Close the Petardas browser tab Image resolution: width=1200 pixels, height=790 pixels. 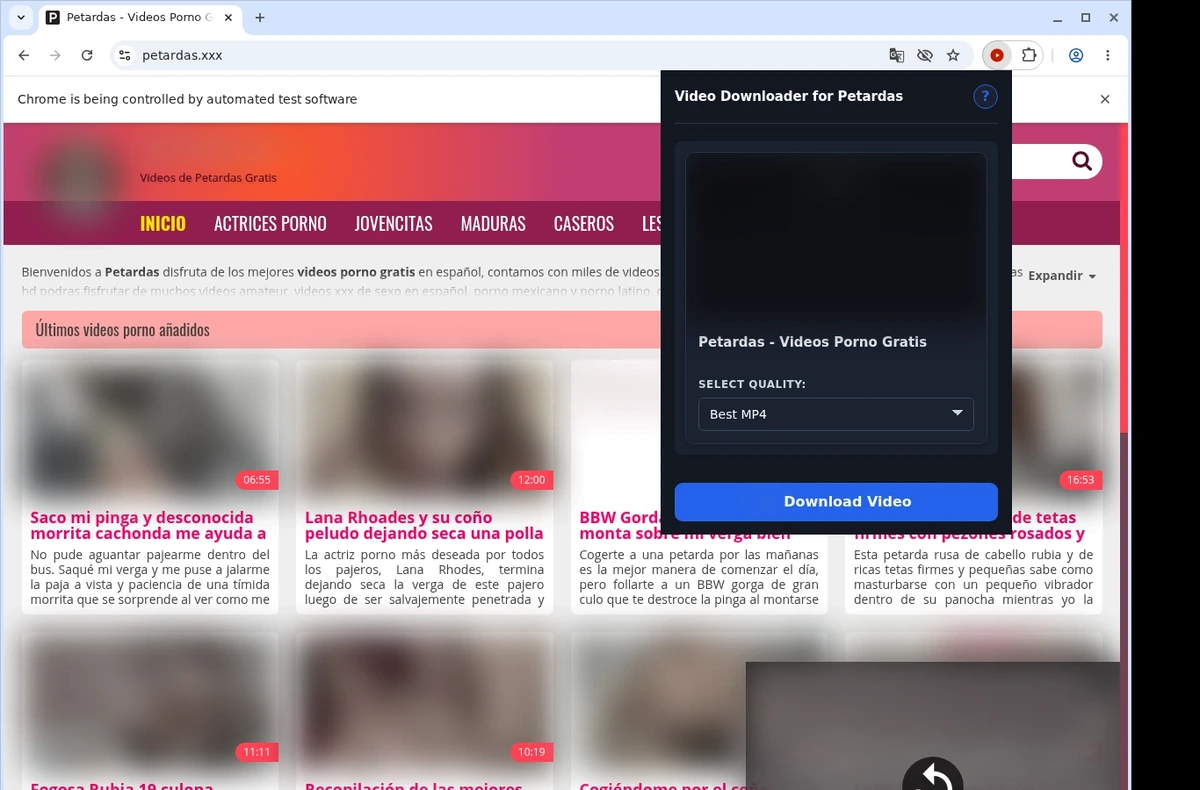(x=229, y=17)
